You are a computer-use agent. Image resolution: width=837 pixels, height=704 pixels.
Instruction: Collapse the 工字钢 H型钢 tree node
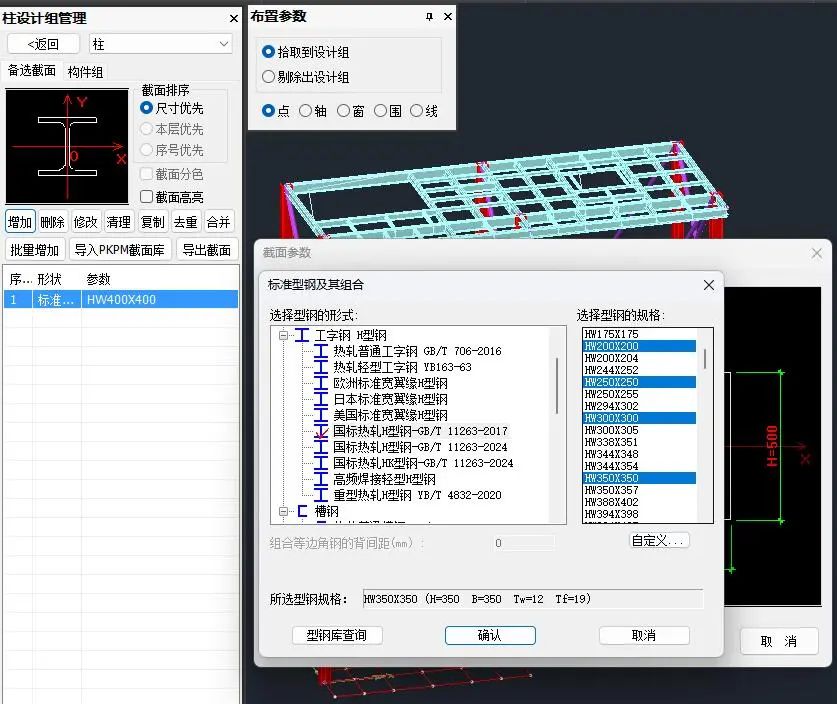click(x=283, y=335)
